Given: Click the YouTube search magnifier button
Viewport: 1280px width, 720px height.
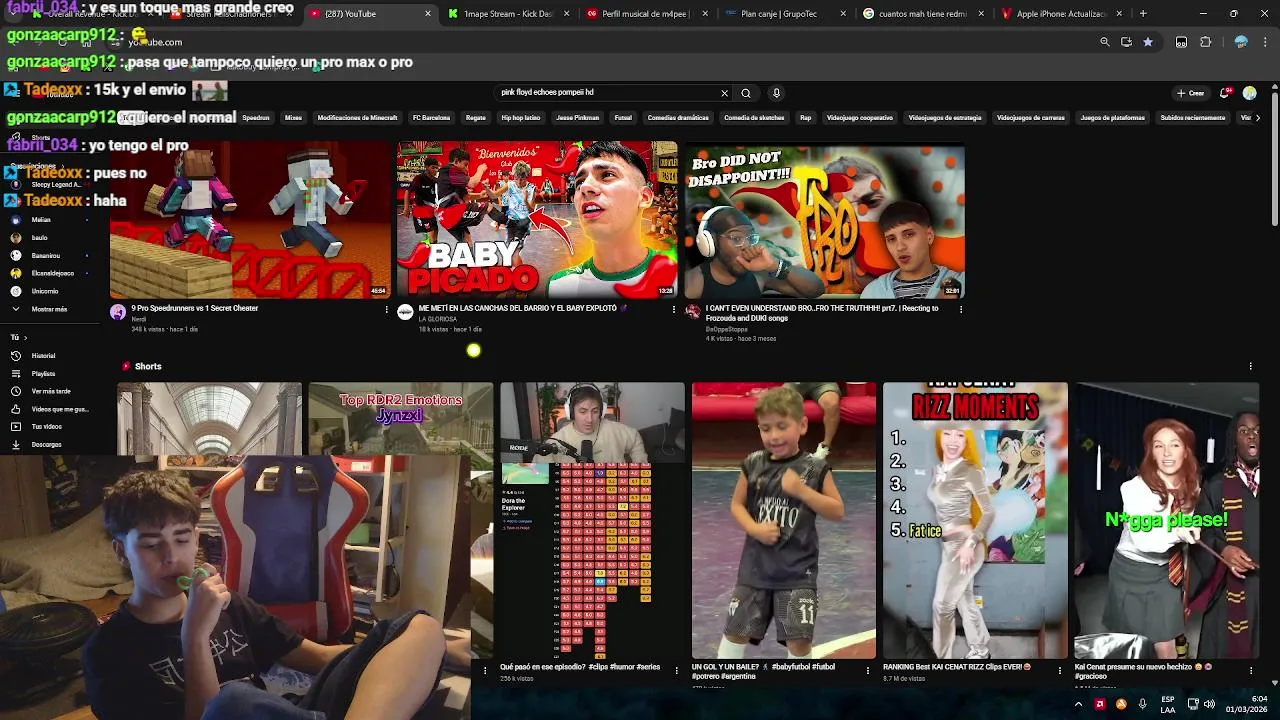Looking at the screenshot, I should point(745,93).
